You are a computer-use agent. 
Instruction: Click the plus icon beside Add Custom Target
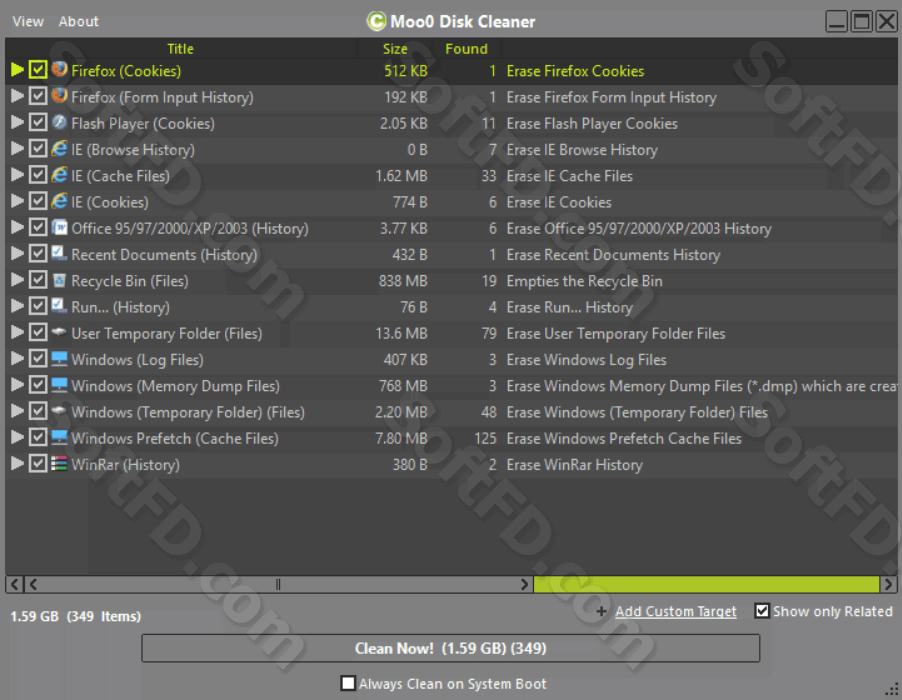[x=601, y=611]
